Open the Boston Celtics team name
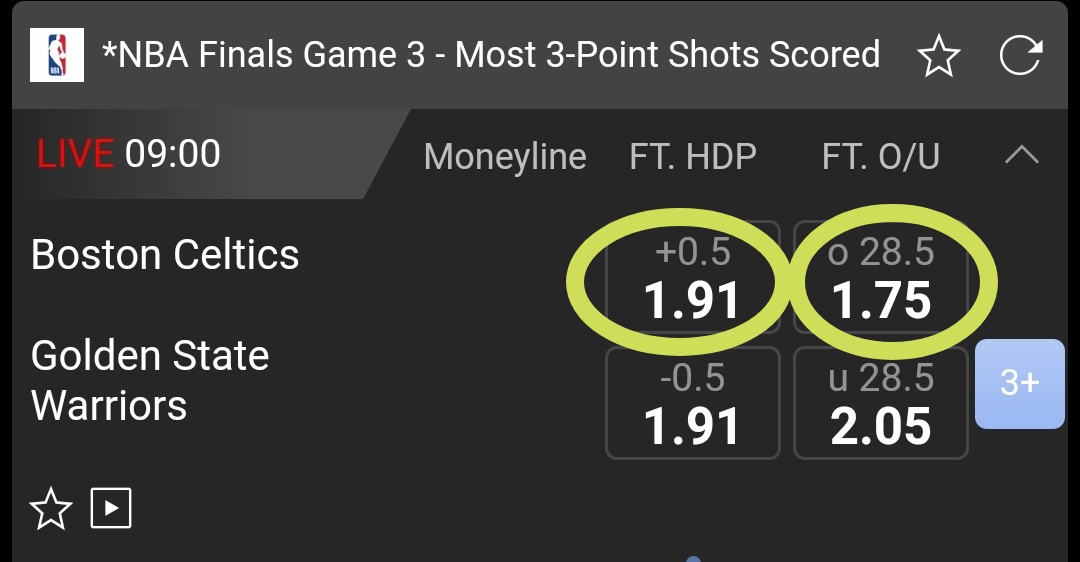 [x=165, y=255]
